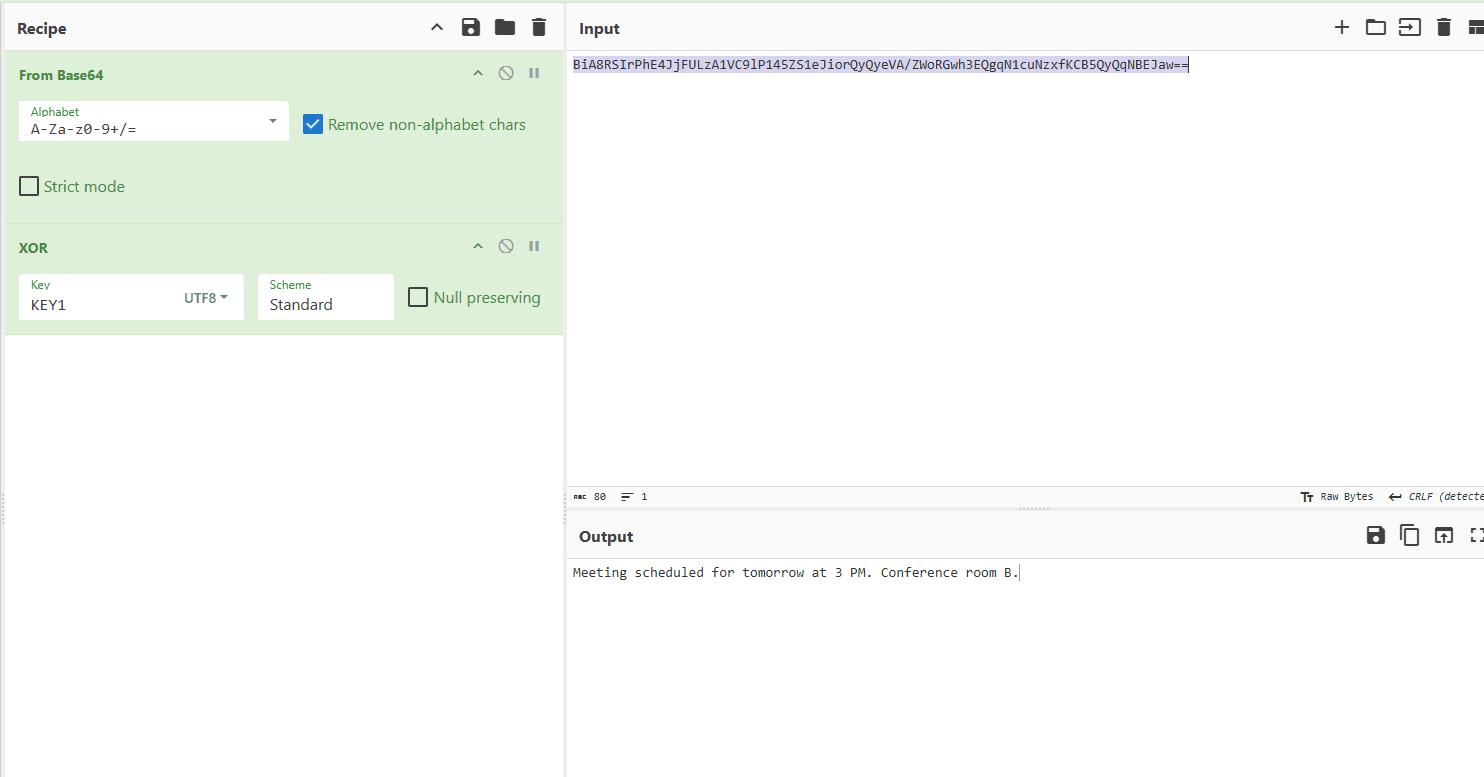
Task: Add a new input tab
Action: coord(1342,28)
